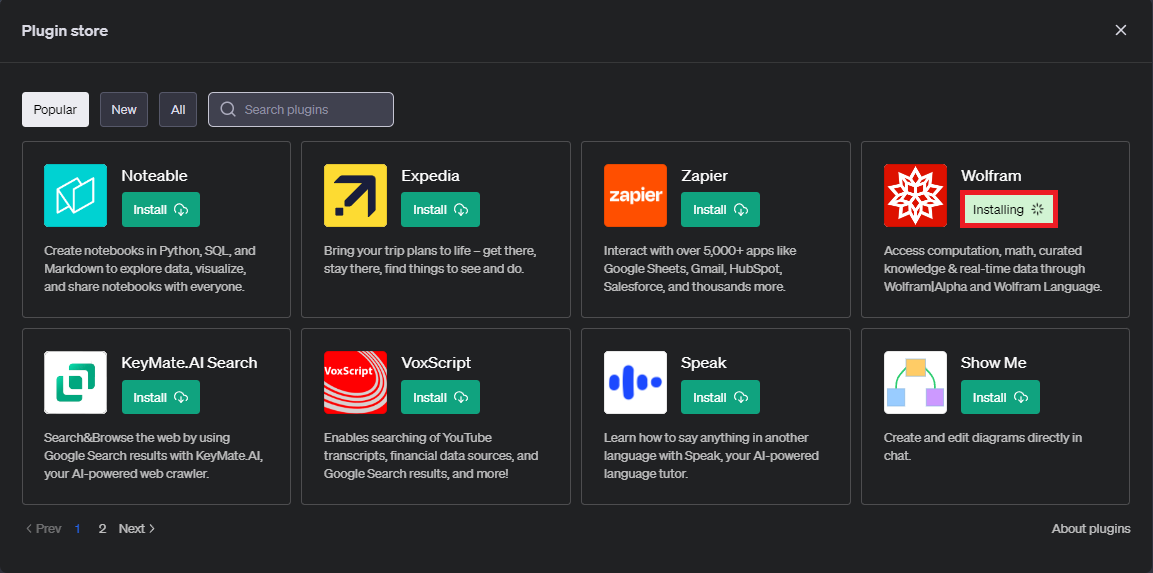Go to page 2 of plugins

(x=102, y=528)
